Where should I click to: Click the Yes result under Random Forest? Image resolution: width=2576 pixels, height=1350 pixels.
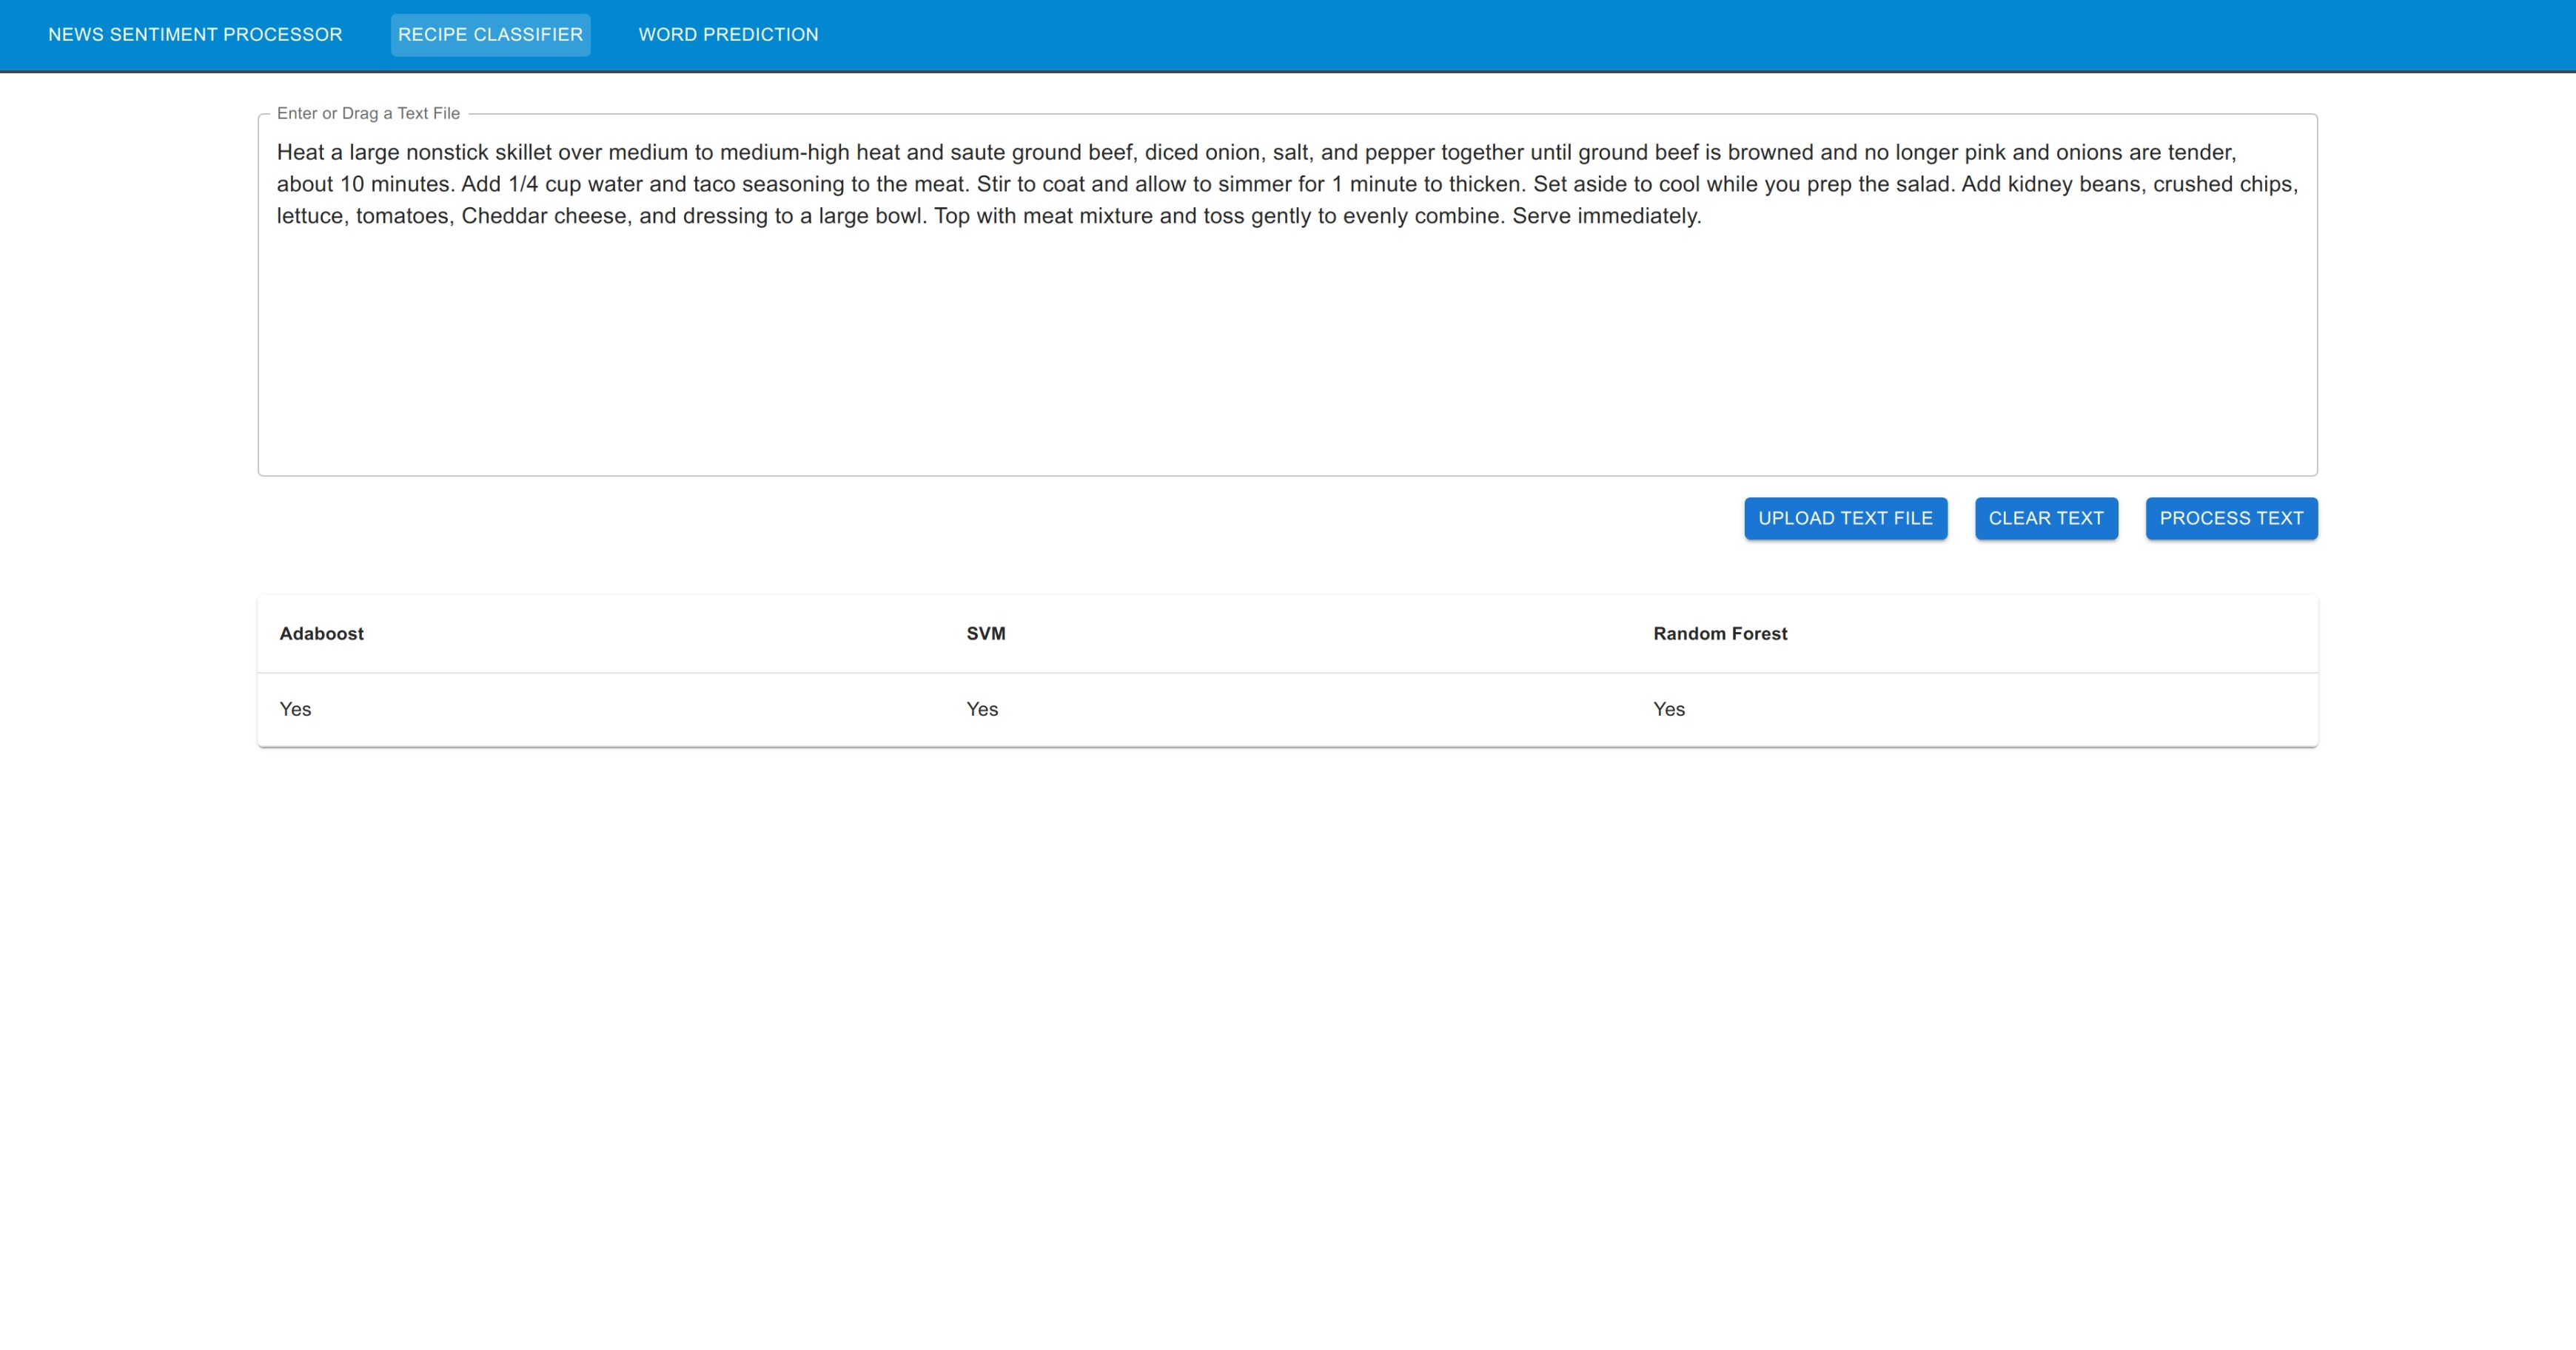[1669, 709]
